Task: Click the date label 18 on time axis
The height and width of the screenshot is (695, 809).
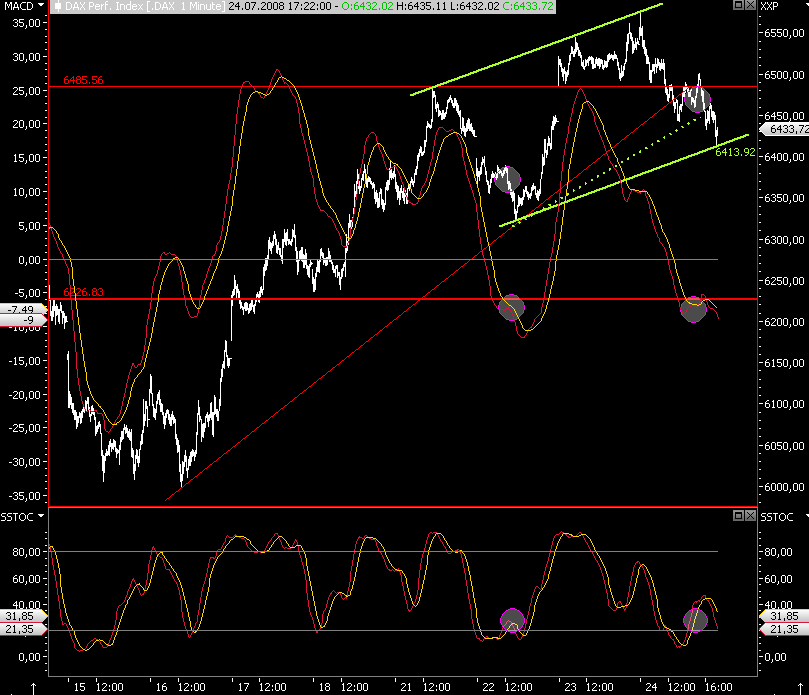Action: [x=325, y=687]
